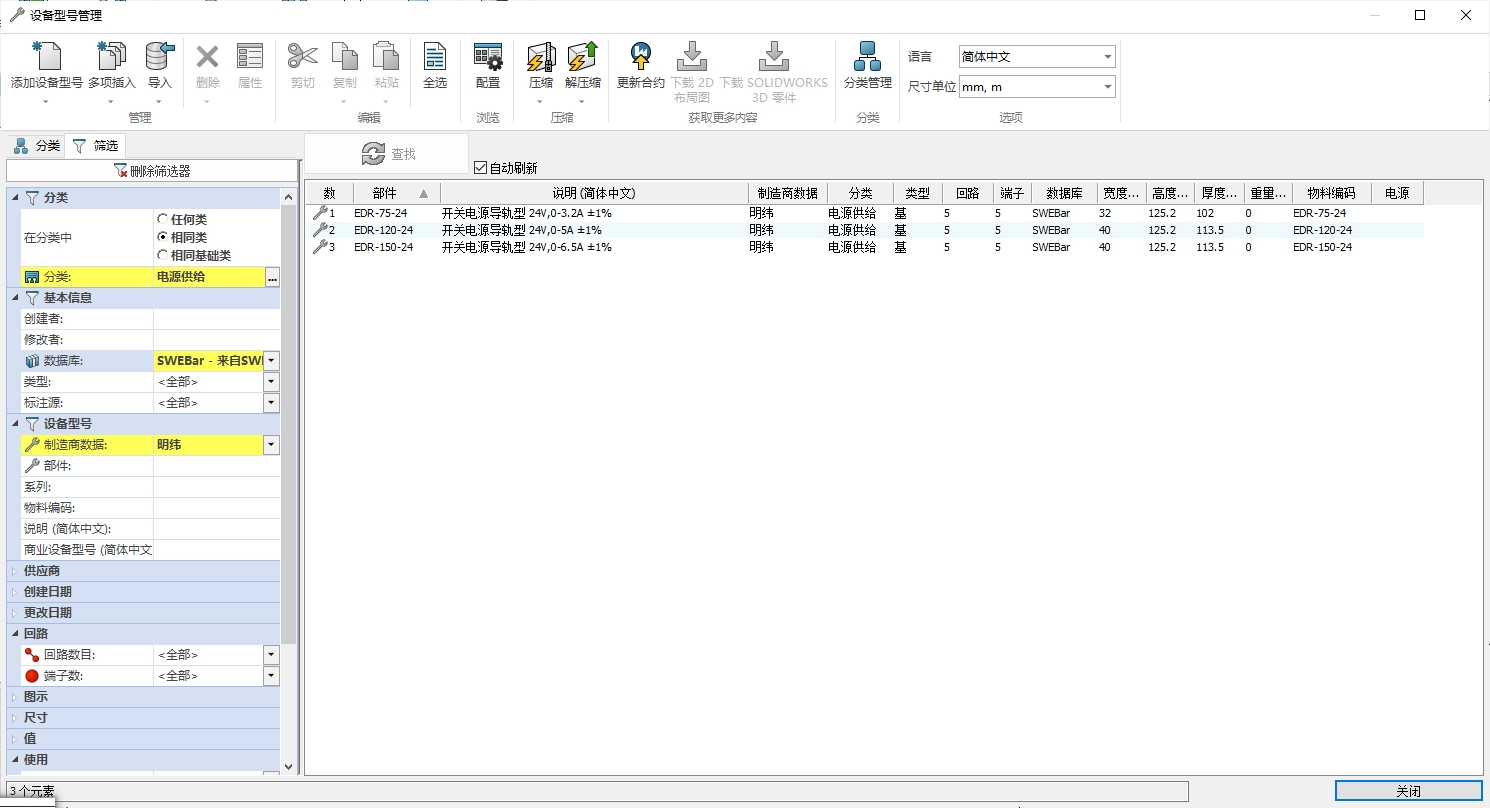The image size is (1490, 808).
Task: Toggle the 自动刷新 checkbox
Action: coord(480,168)
